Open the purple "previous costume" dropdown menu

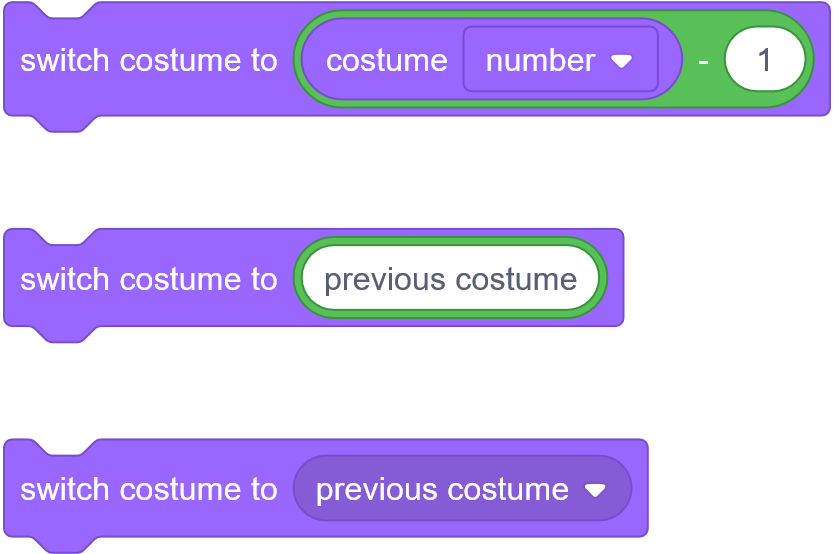point(462,490)
